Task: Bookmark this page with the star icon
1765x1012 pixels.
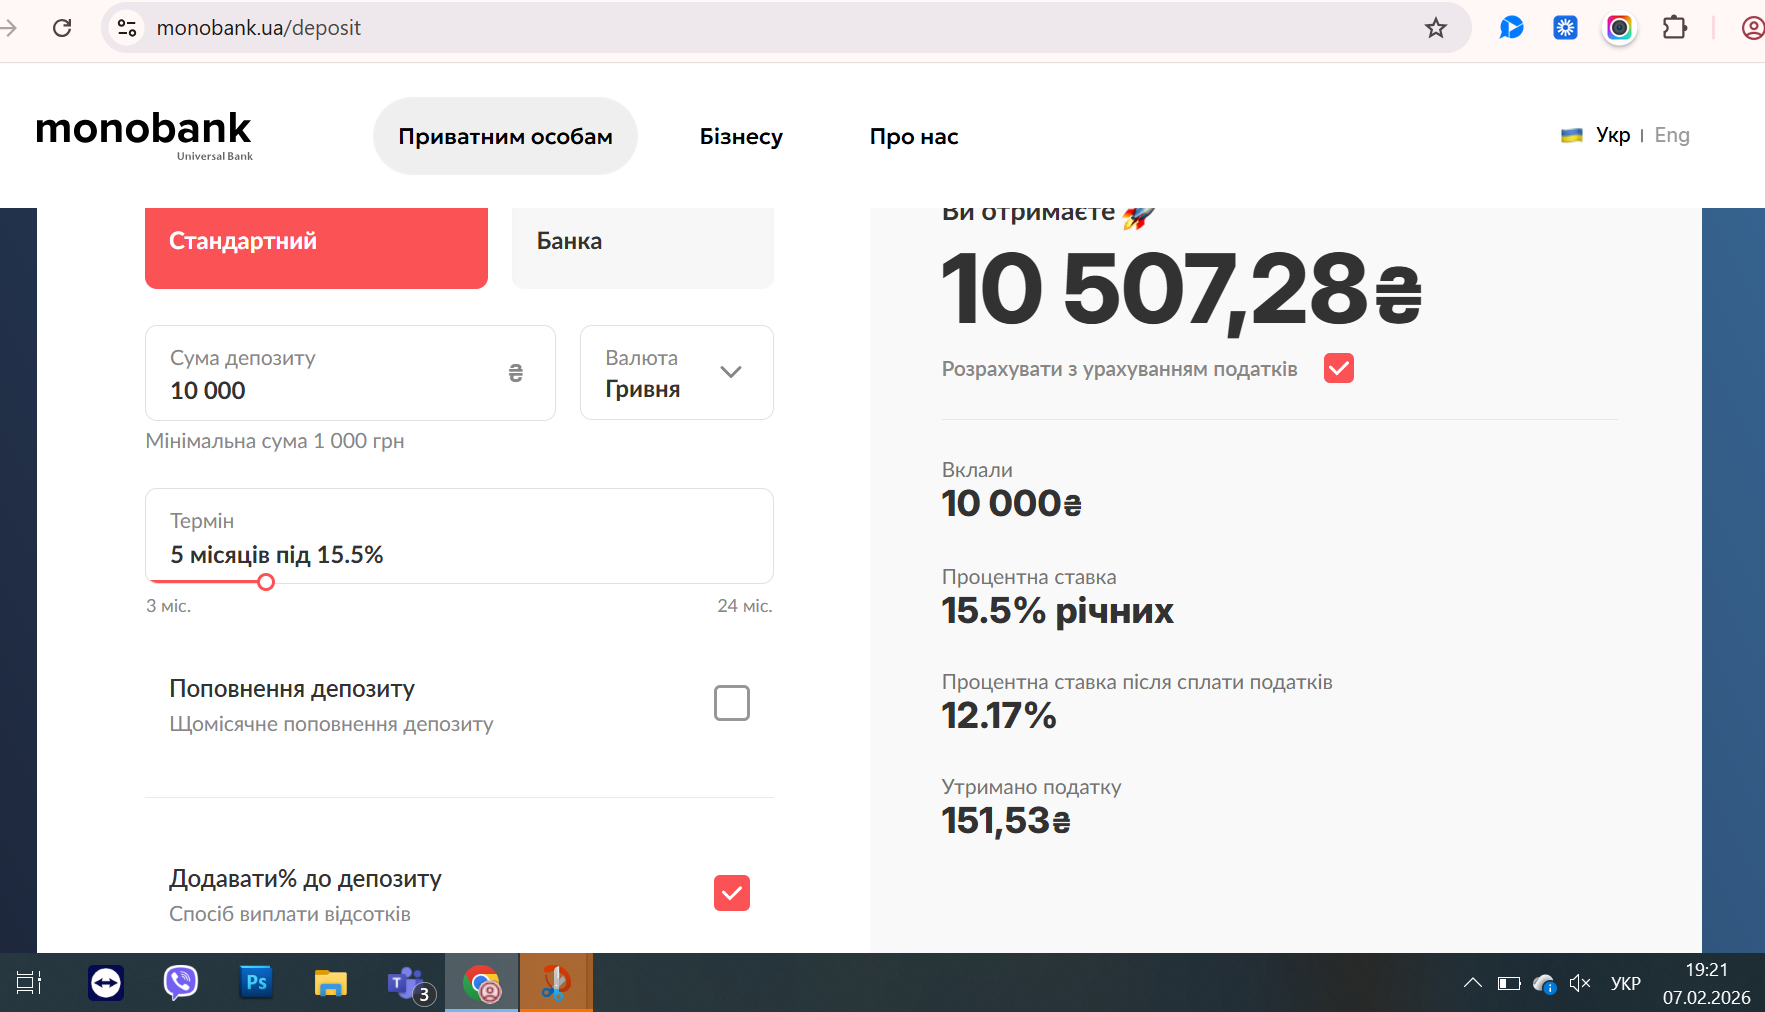Action: pos(1436,28)
